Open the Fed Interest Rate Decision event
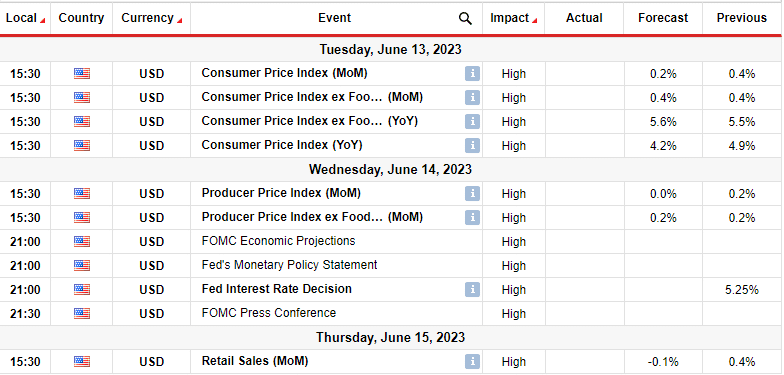Screen dimensions: 784x375 [276, 289]
